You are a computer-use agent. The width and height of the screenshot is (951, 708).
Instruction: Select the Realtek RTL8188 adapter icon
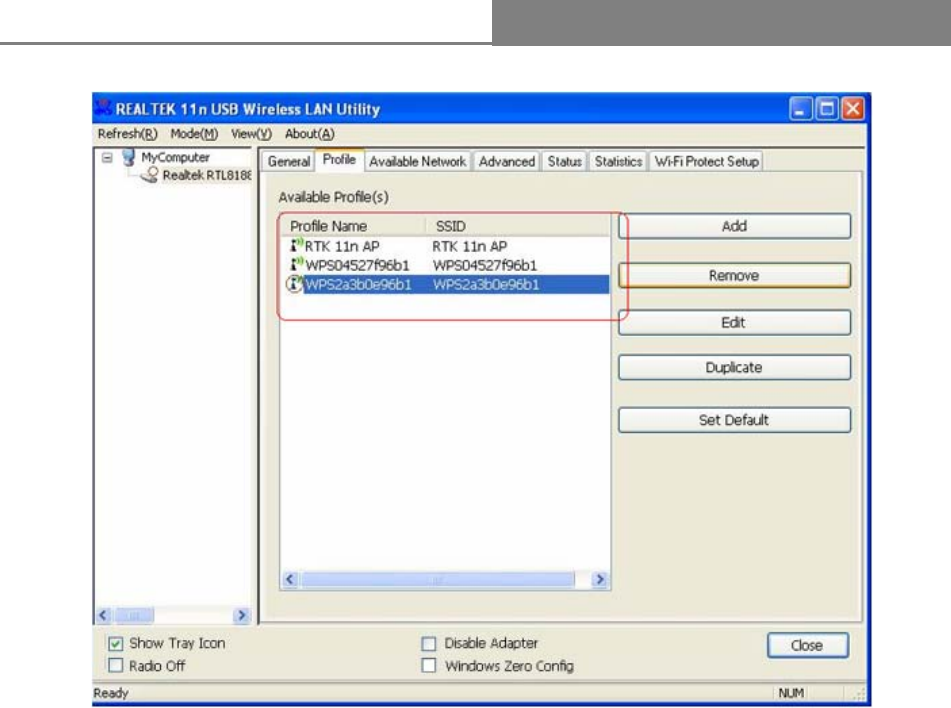(x=149, y=175)
